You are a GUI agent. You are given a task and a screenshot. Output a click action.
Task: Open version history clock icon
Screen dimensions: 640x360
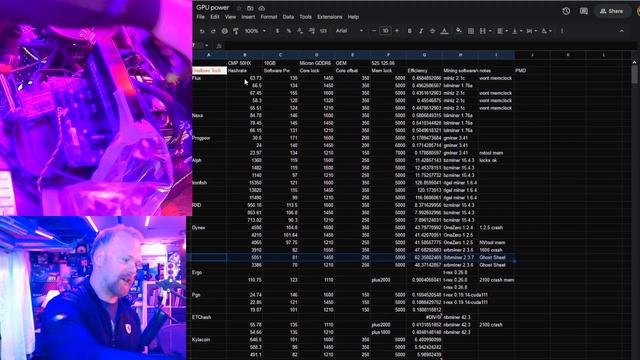tap(566, 11)
